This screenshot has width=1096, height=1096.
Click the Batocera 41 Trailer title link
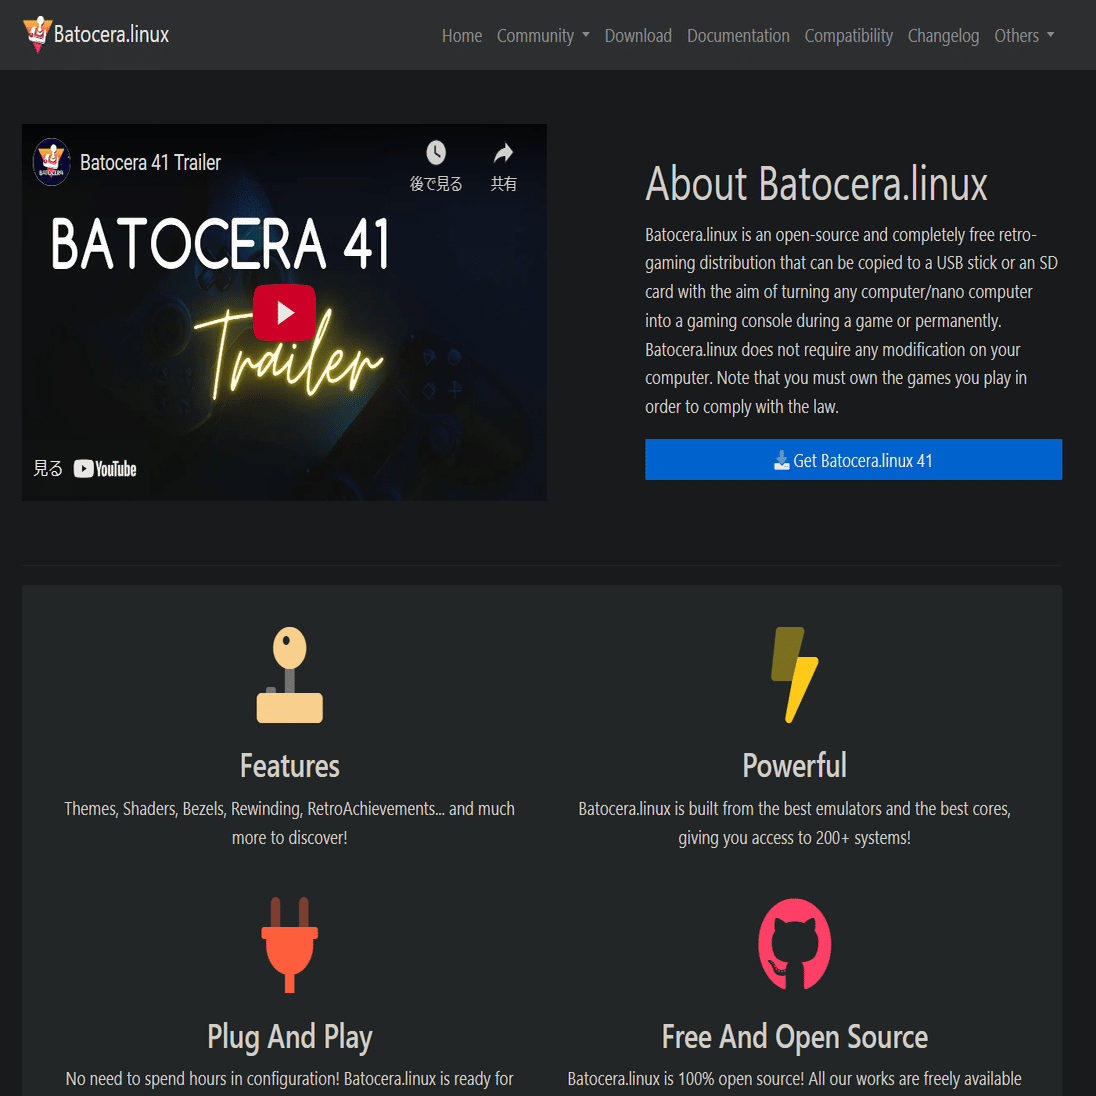(x=152, y=162)
